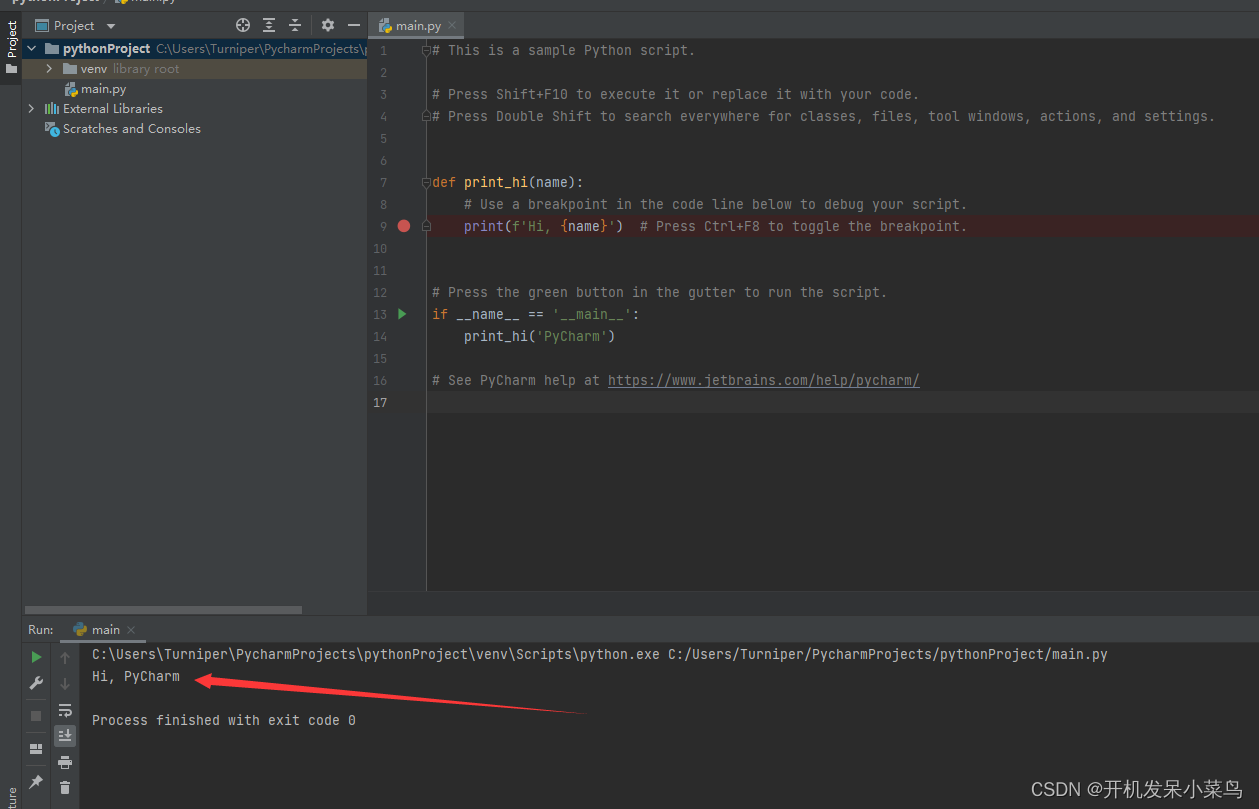Screen dimensions: 1259x809
Task: Click the Print console output icon
Action: click(x=65, y=762)
